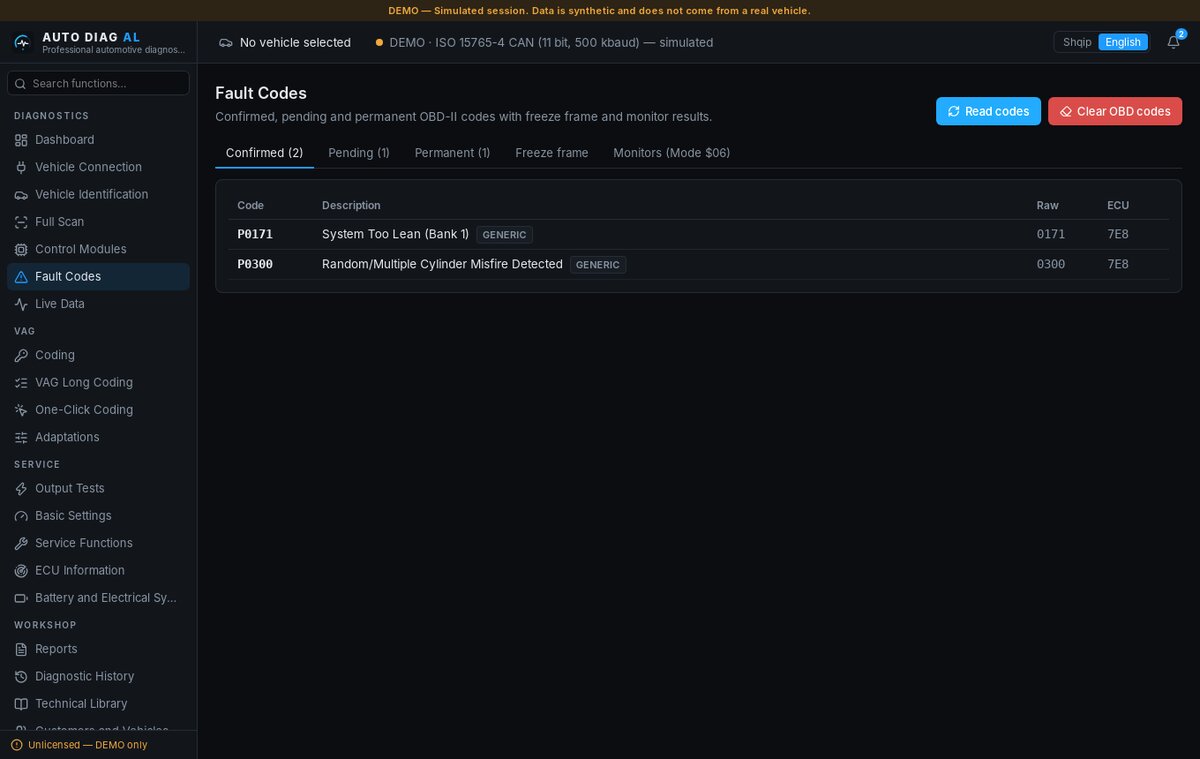Click the Unlicensed — DEMO only status
The image size is (1200, 759).
[x=79, y=745]
